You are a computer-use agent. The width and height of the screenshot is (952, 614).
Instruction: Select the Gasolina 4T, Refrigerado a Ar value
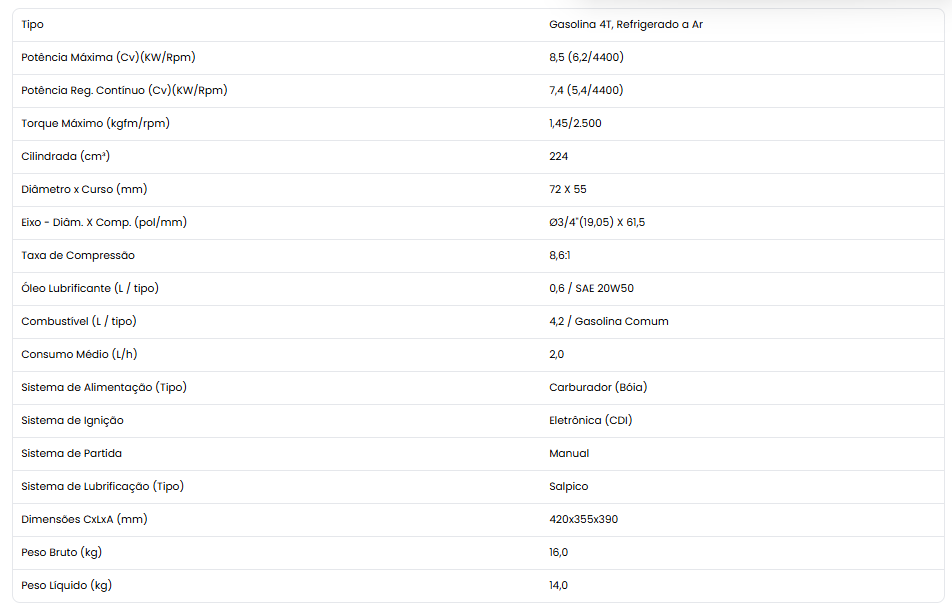click(x=625, y=24)
